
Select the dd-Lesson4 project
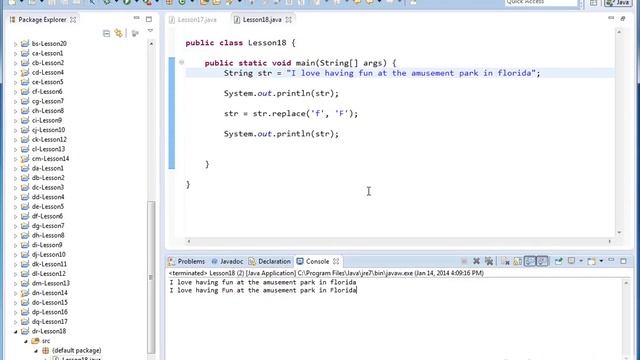tap(48, 197)
